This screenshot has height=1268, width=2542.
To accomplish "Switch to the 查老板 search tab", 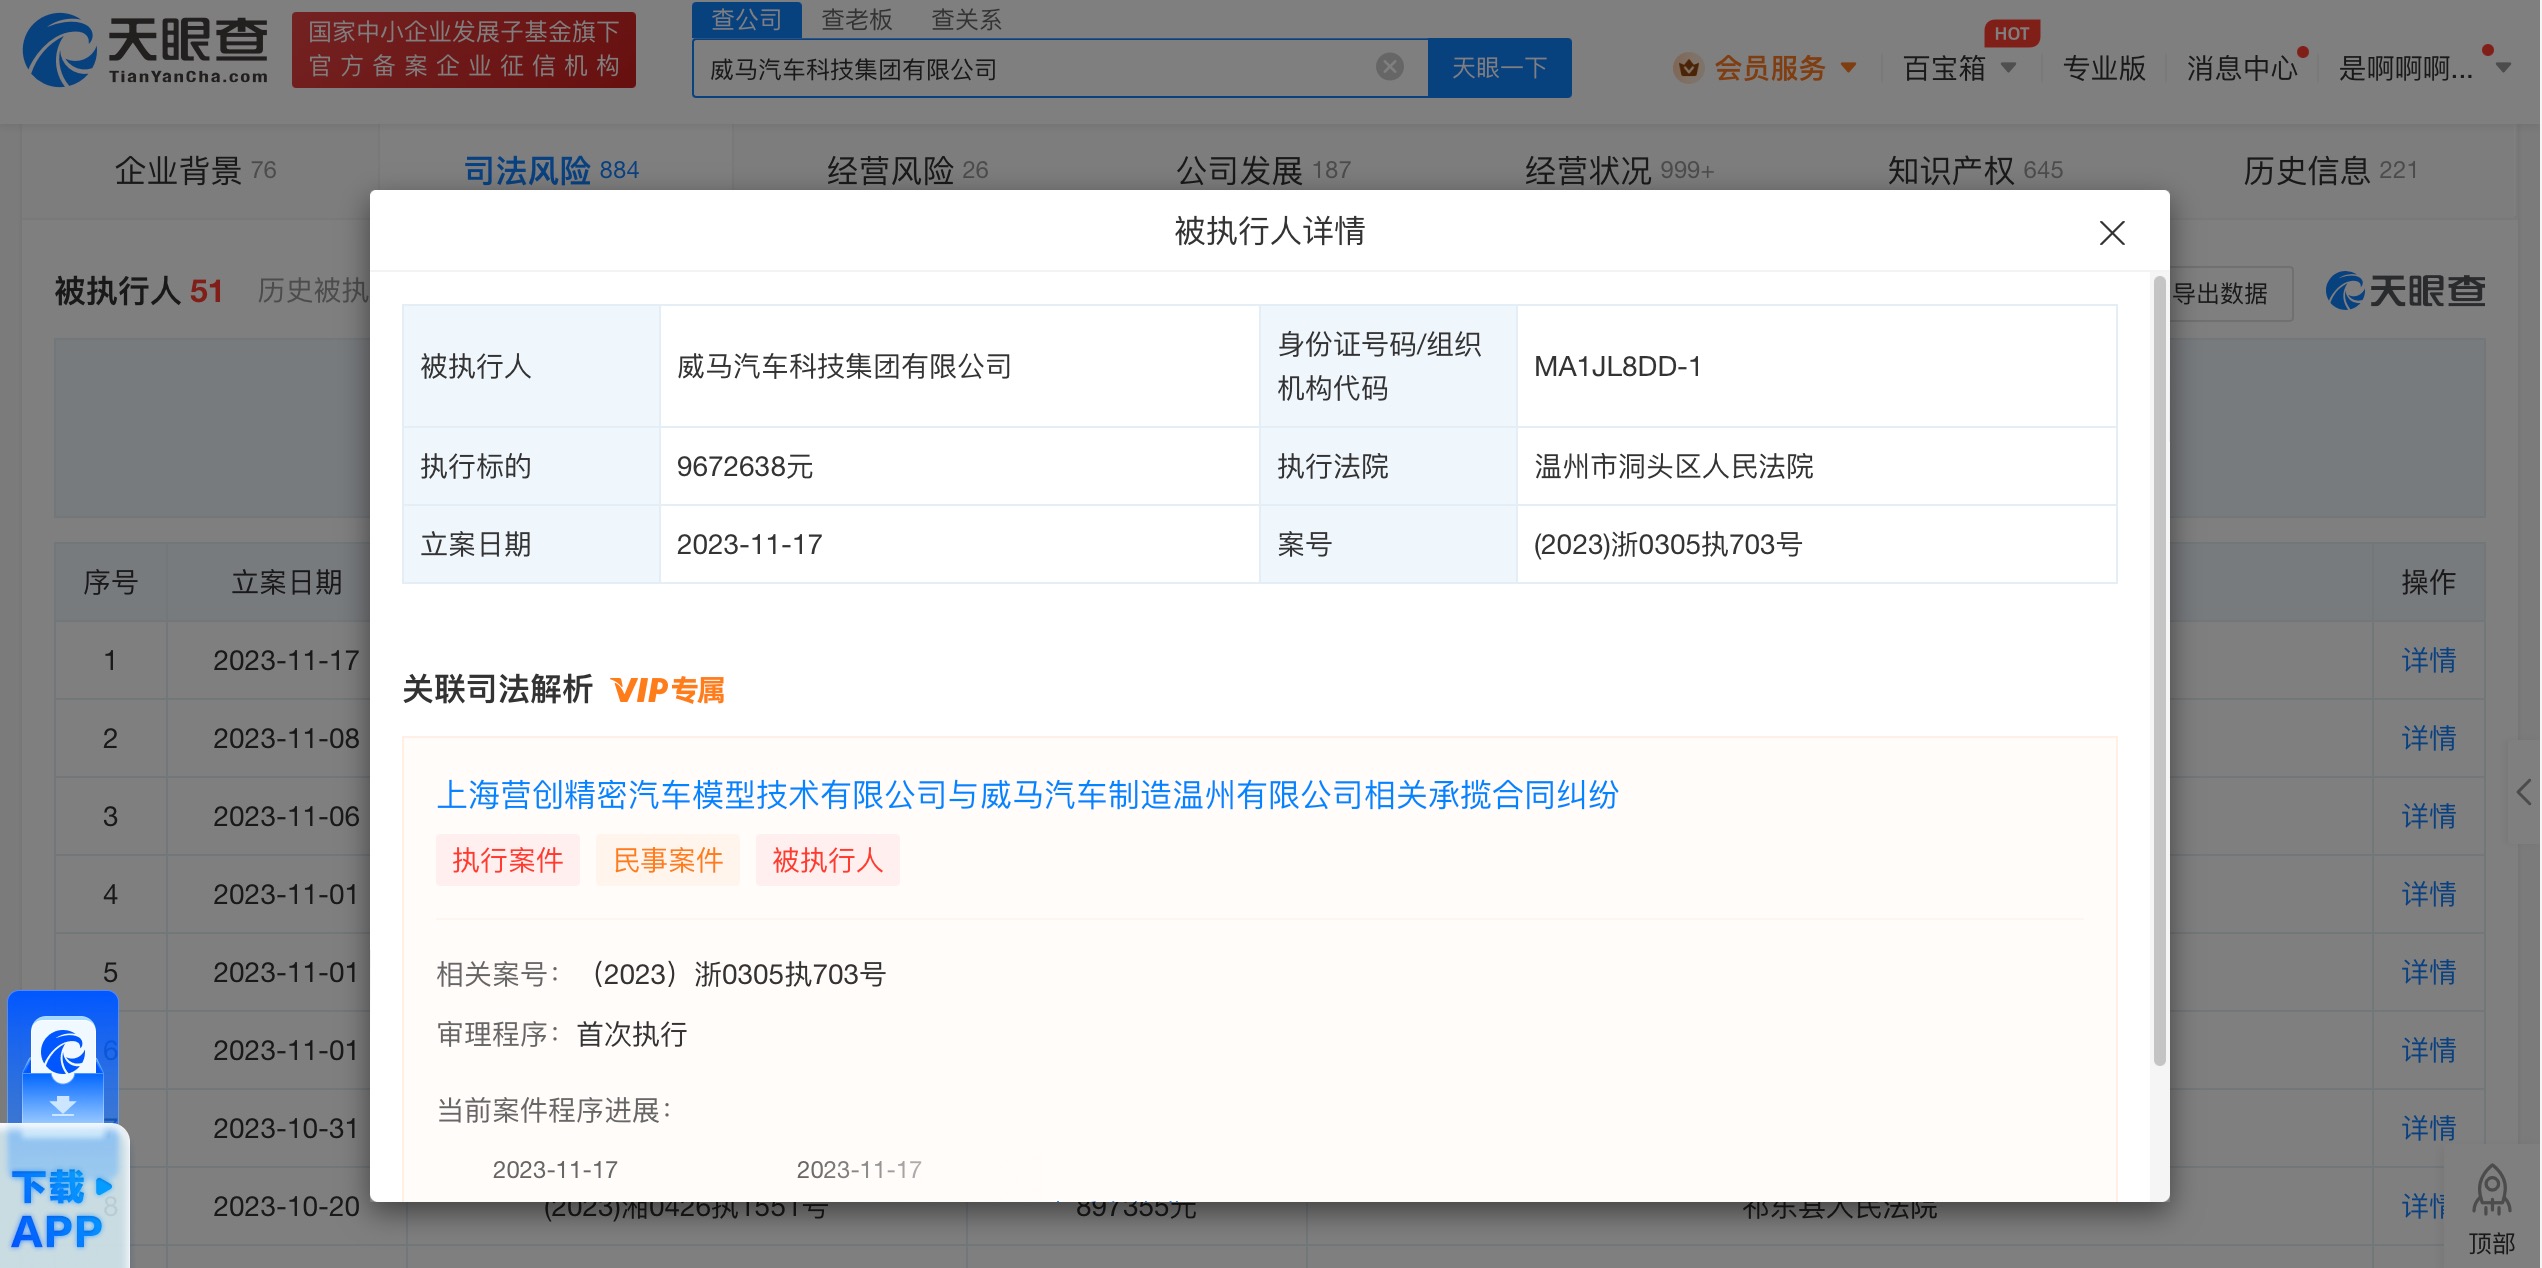I will point(857,20).
